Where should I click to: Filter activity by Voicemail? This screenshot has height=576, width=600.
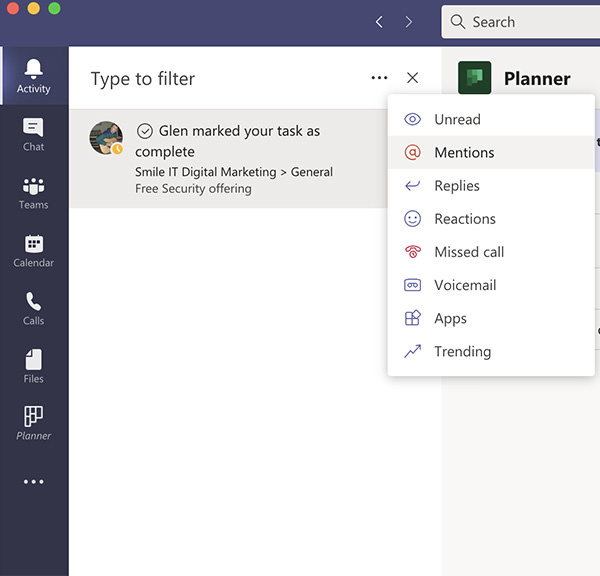pyautogui.click(x=491, y=285)
